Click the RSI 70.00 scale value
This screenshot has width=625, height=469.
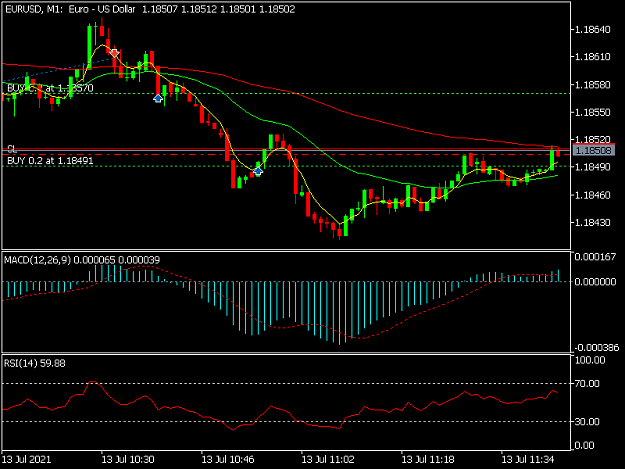pyautogui.click(x=587, y=383)
